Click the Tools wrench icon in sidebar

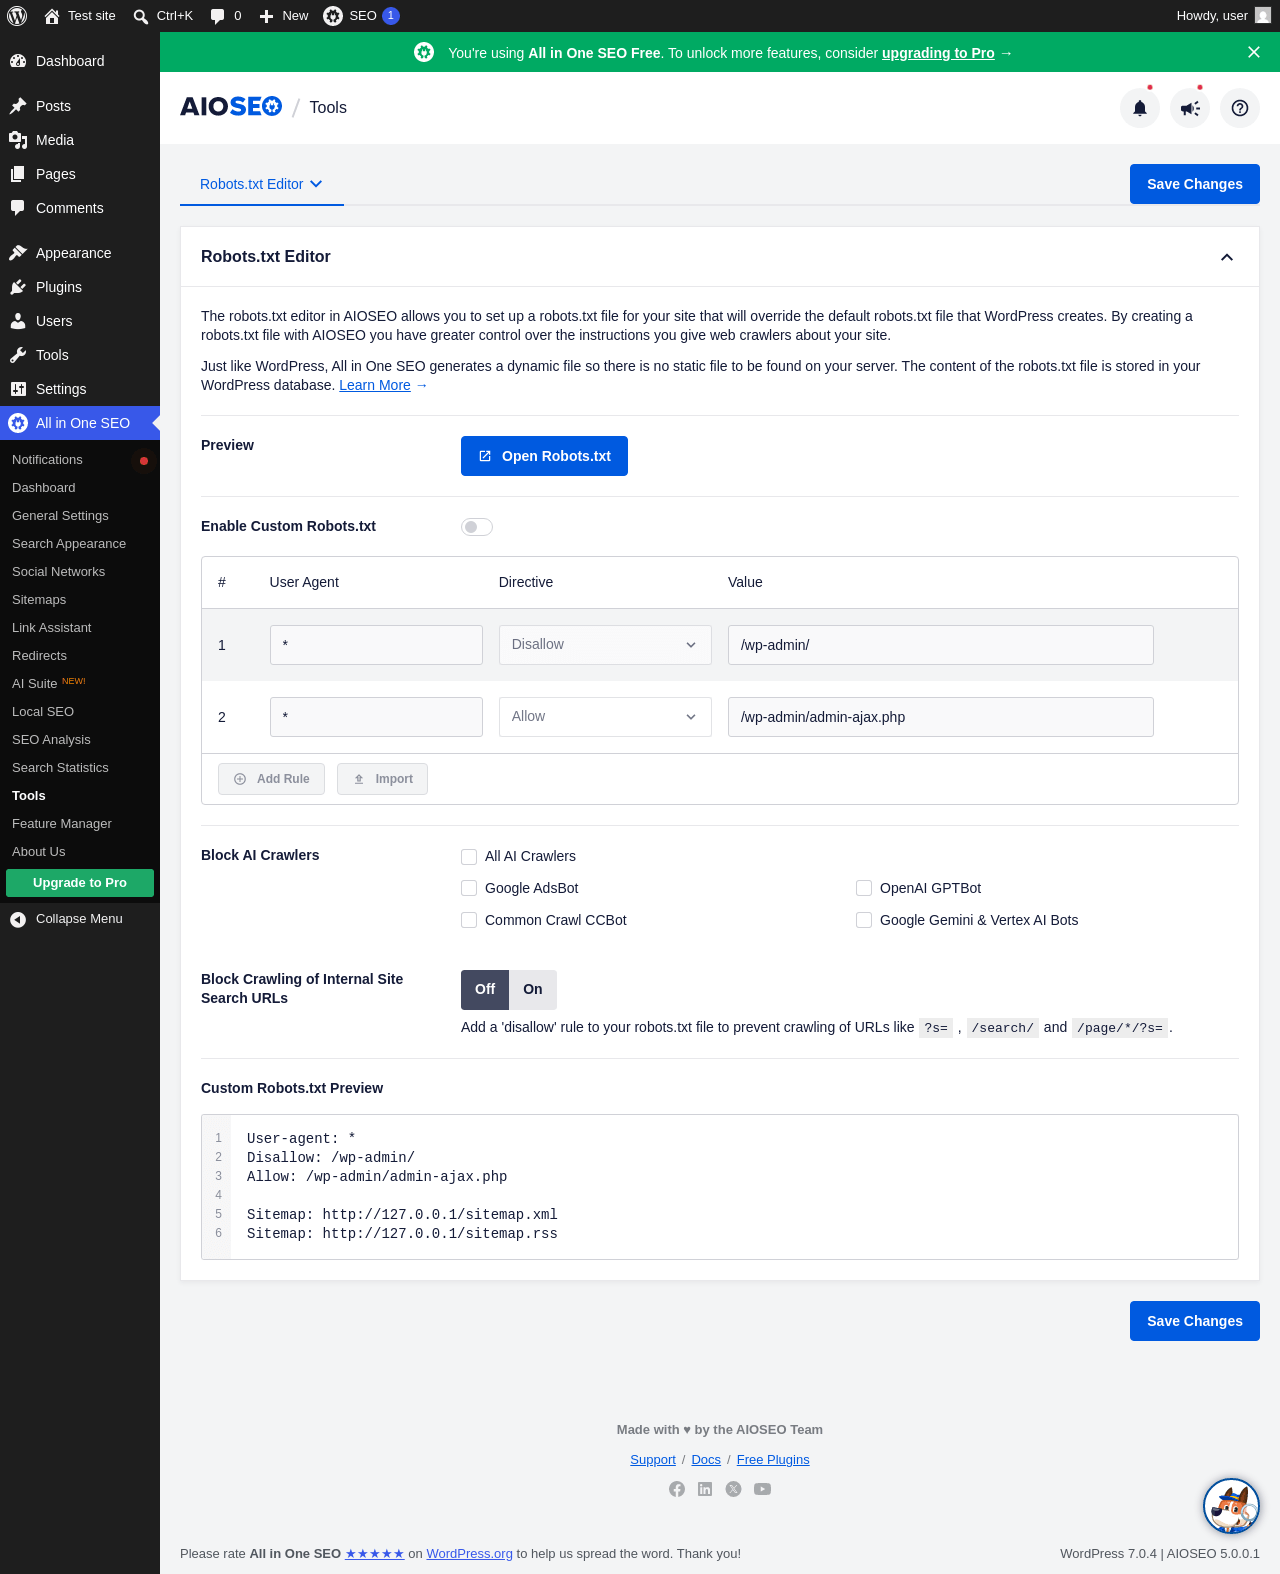pyautogui.click(x=18, y=355)
